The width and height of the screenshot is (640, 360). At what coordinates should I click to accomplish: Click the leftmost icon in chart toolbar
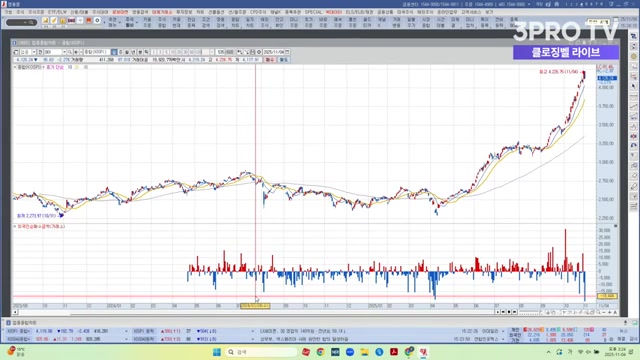click(x=16, y=52)
